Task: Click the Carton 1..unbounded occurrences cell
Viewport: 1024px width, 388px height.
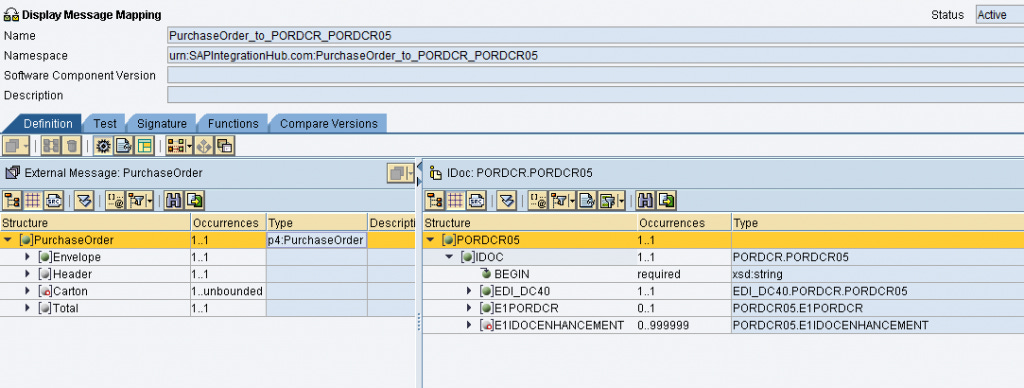Action: (x=229, y=291)
